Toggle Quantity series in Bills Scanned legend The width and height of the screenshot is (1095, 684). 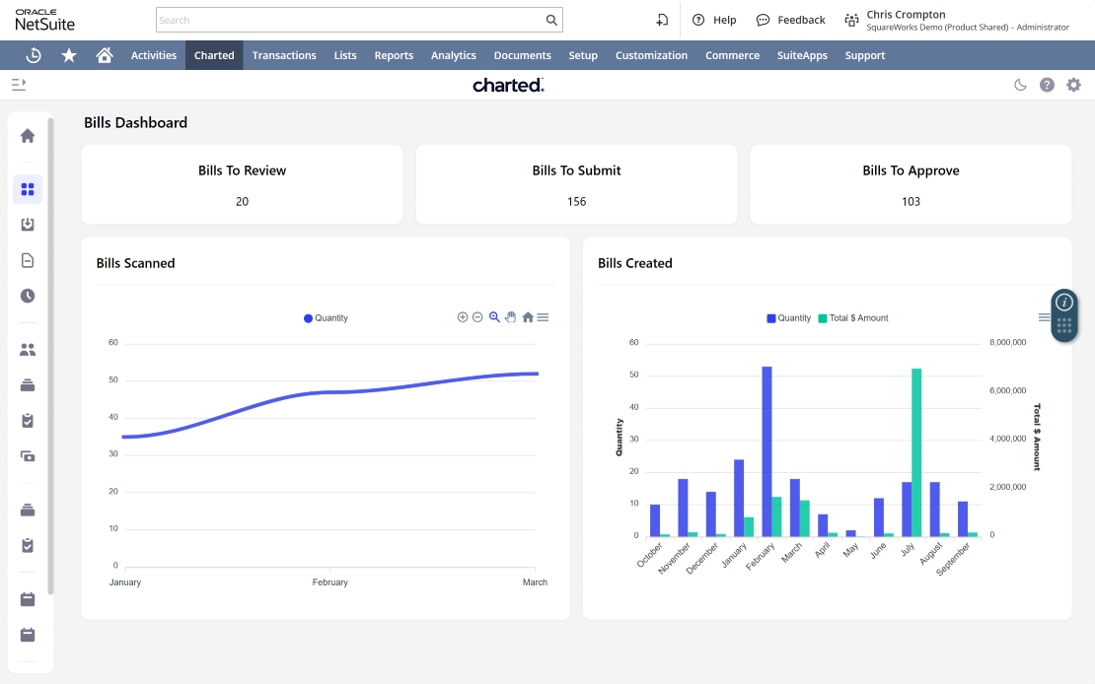(x=325, y=318)
